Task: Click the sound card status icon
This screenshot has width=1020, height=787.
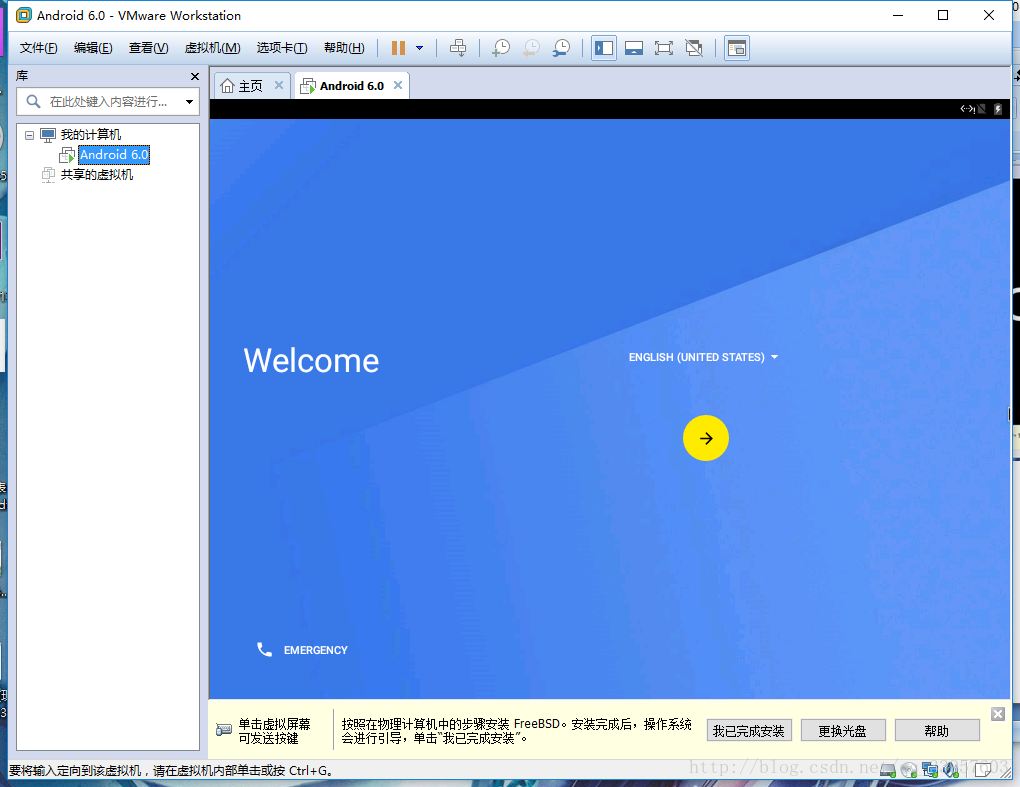Action: click(951, 770)
